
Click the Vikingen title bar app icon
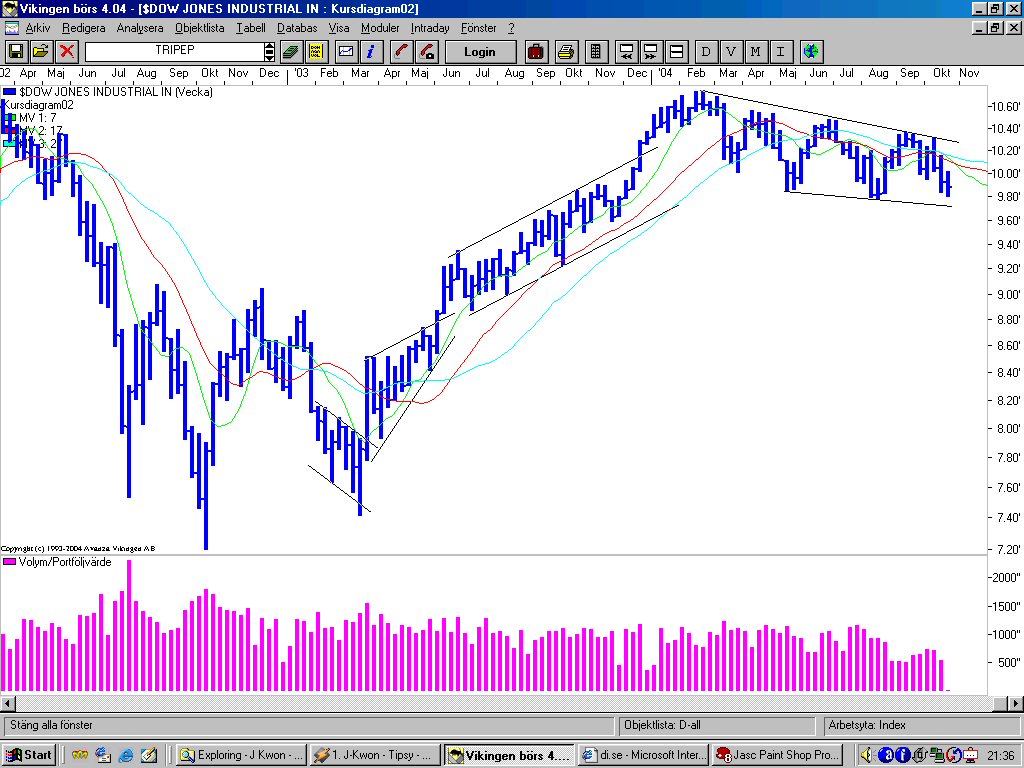[x=9, y=8]
